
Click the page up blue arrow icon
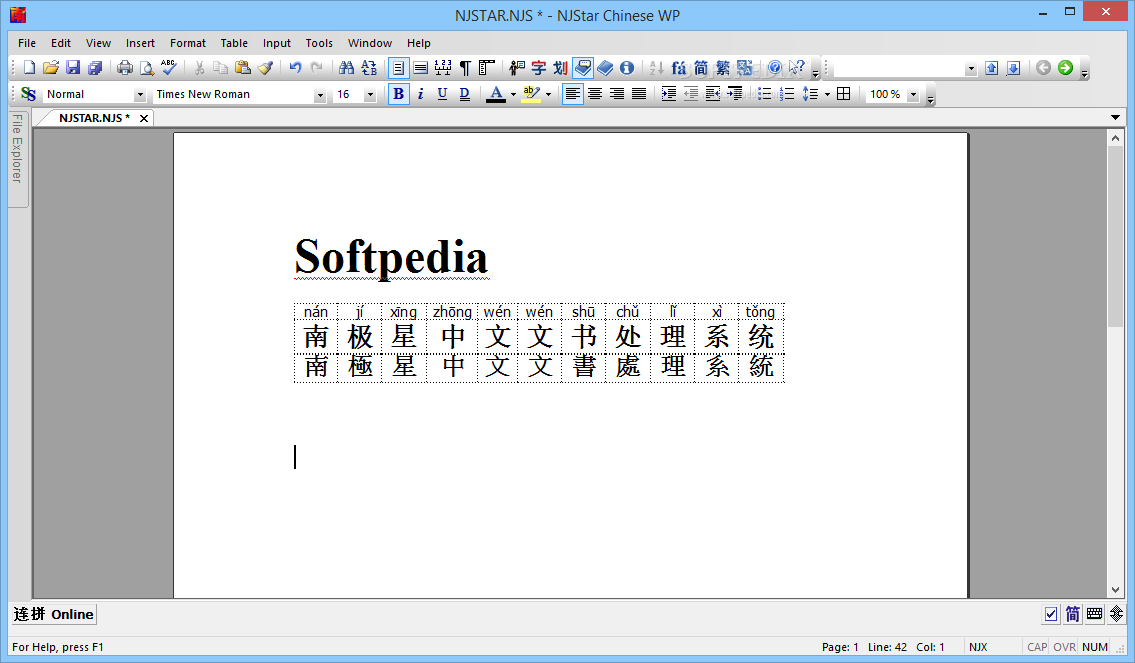992,68
